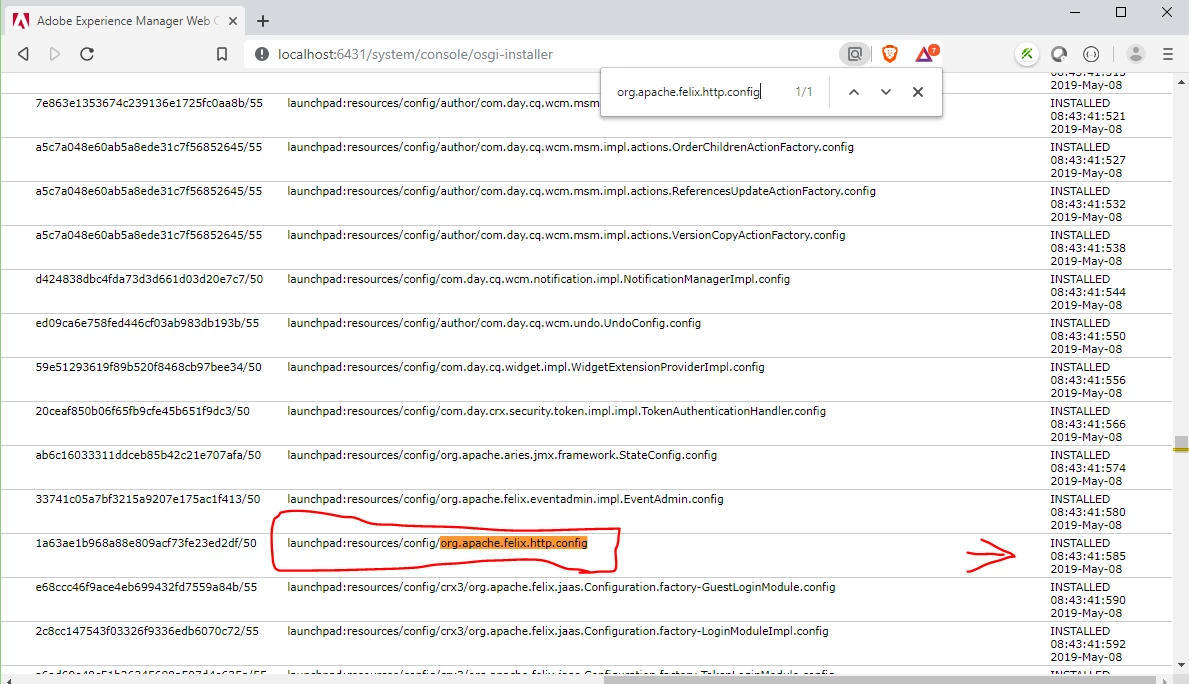The width and height of the screenshot is (1189, 684).
Task: Click the INSTALLED status at 08:43:41:566
Action: 1080,411
